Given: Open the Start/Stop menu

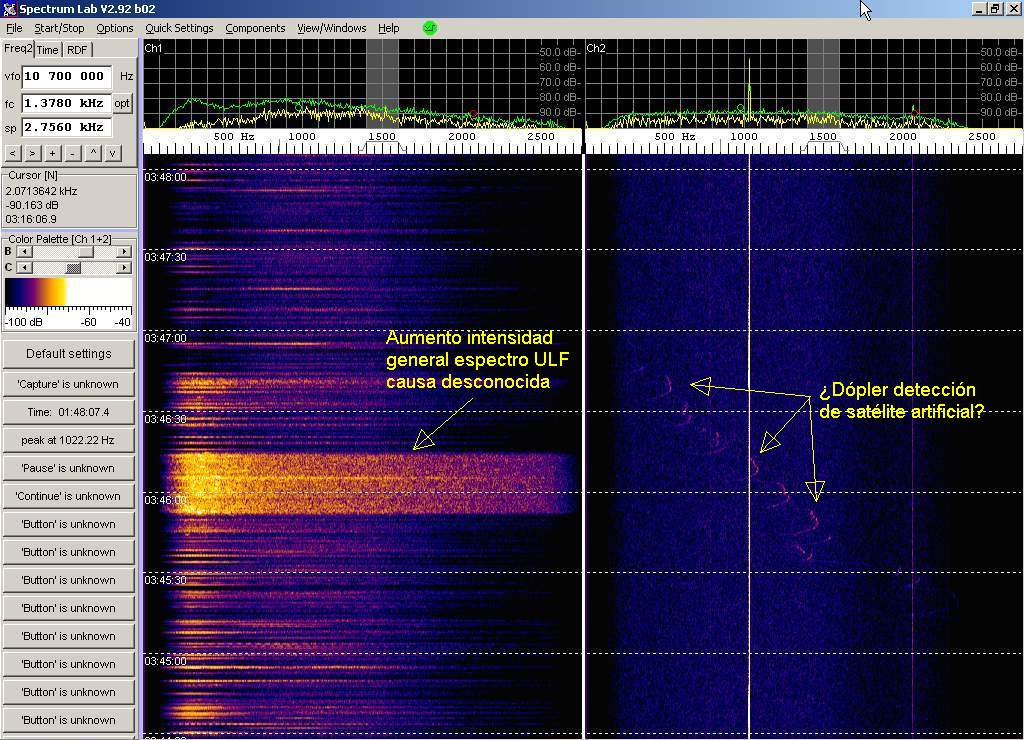Looking at the screenshot, I should pyautogui.click(x=59, y=28).
